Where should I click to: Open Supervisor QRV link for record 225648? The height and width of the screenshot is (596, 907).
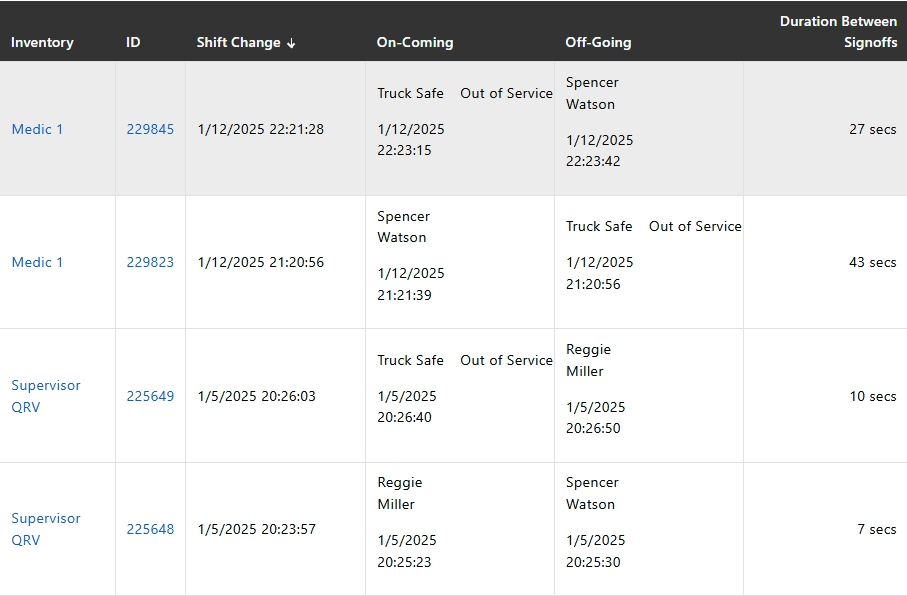(x=46, y=529)
